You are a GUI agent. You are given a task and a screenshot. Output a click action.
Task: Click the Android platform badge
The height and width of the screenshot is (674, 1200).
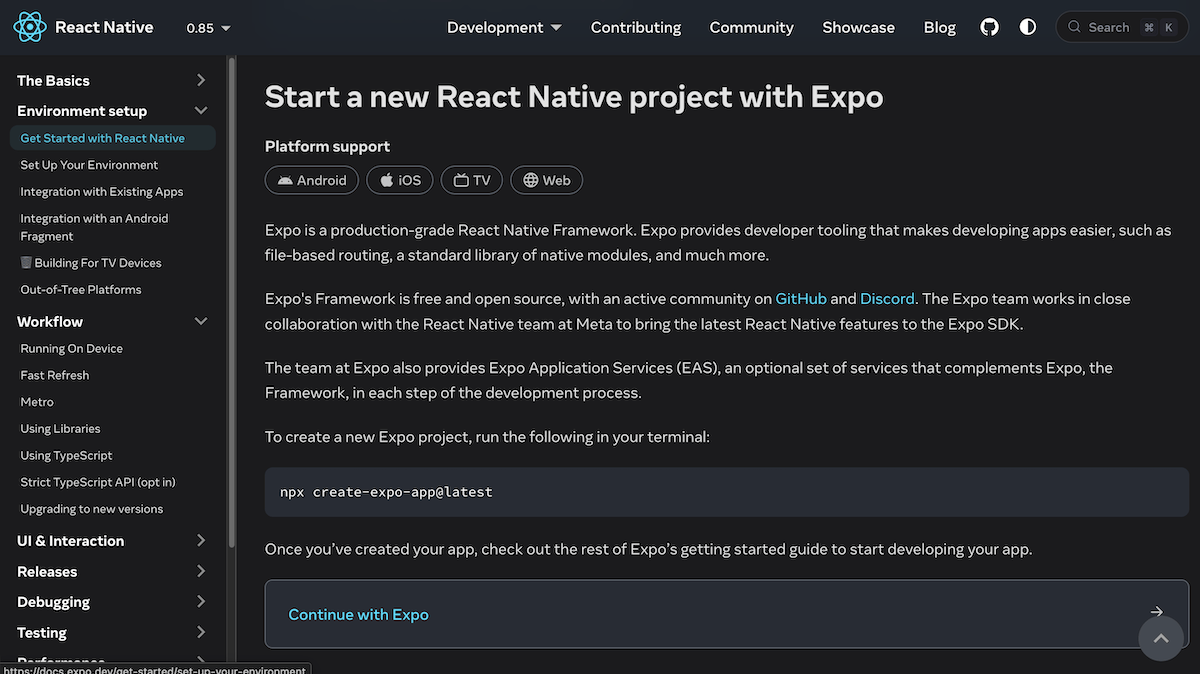(x=312, y=180)
